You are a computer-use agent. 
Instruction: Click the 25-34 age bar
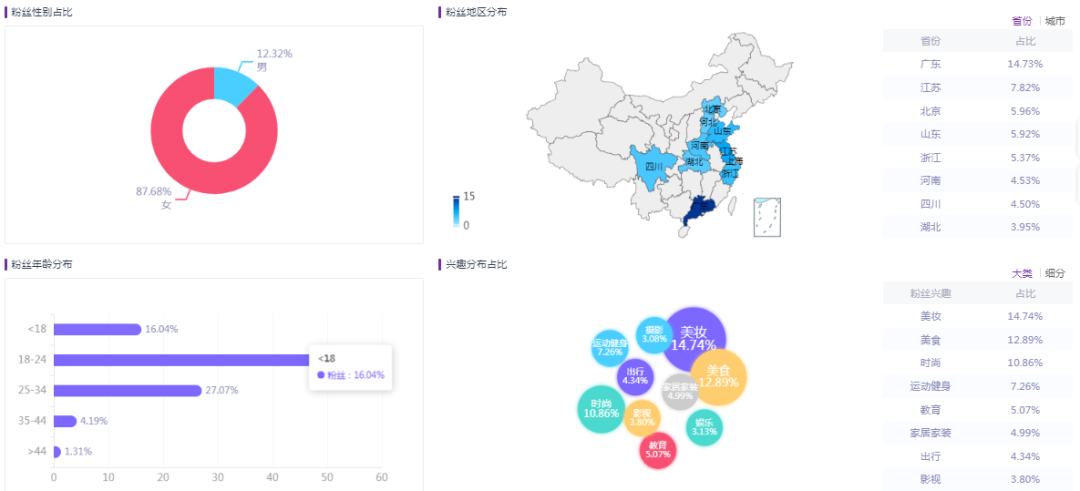127,390
